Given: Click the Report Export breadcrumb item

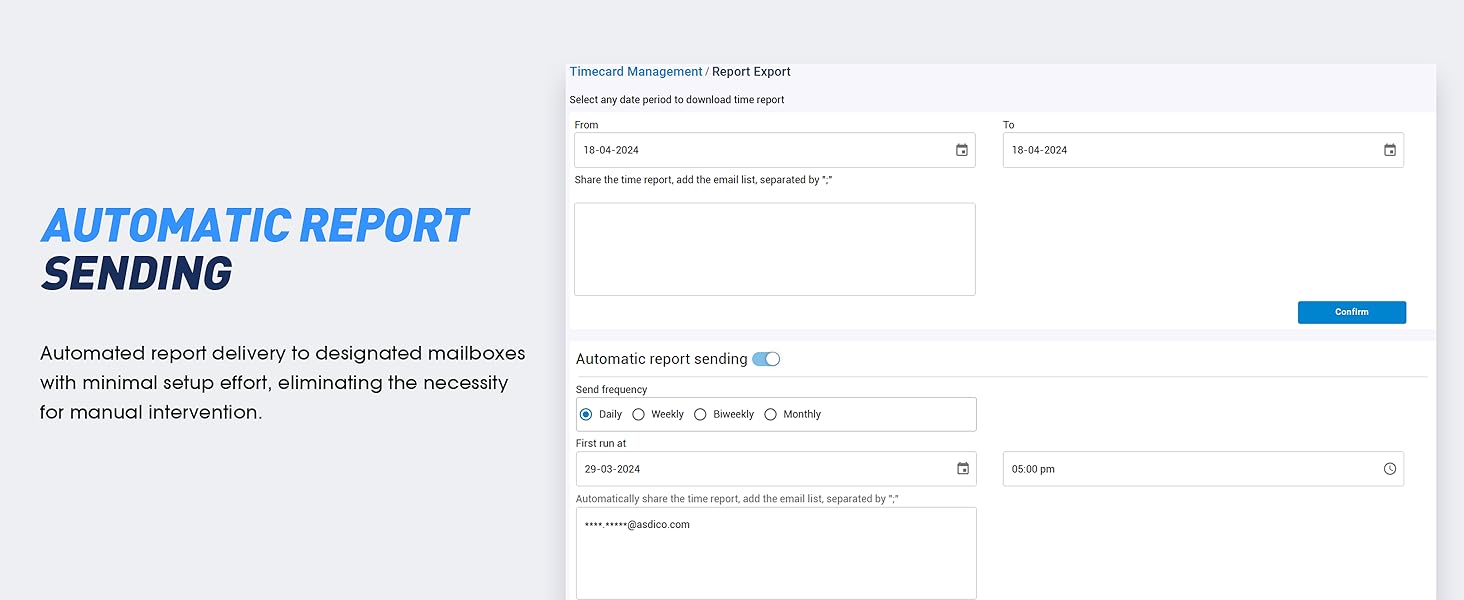Looking at the screenshot, I should [751, 72].
